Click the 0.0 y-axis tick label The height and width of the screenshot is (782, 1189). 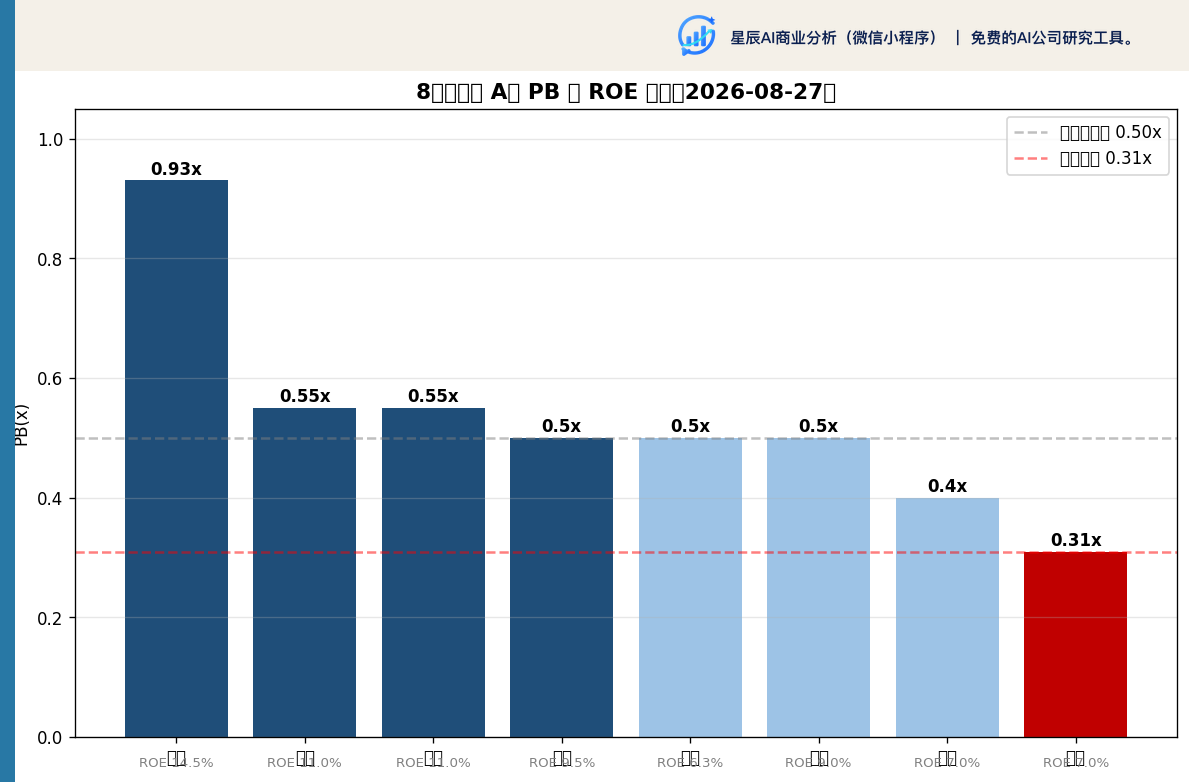click(x=51, y=737)
